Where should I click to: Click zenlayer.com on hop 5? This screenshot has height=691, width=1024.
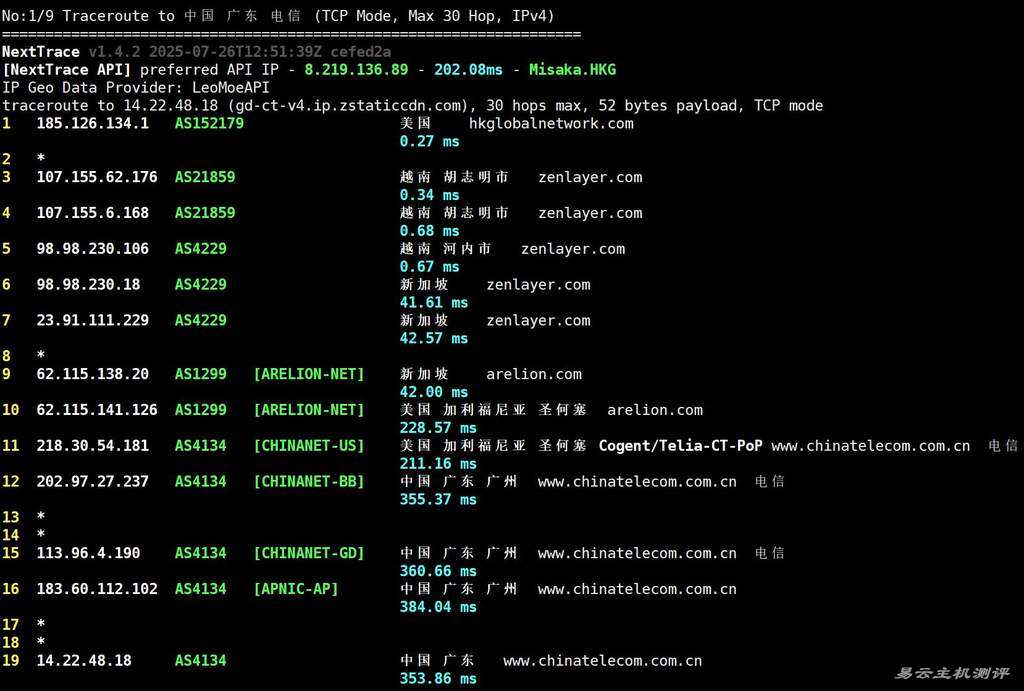[573, 249]
